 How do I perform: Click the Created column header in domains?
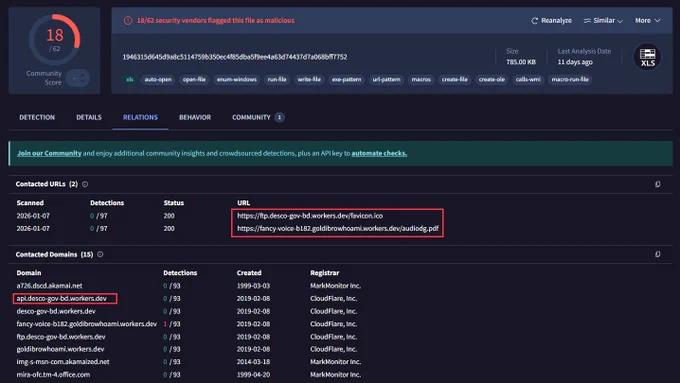tap(249, 273)
